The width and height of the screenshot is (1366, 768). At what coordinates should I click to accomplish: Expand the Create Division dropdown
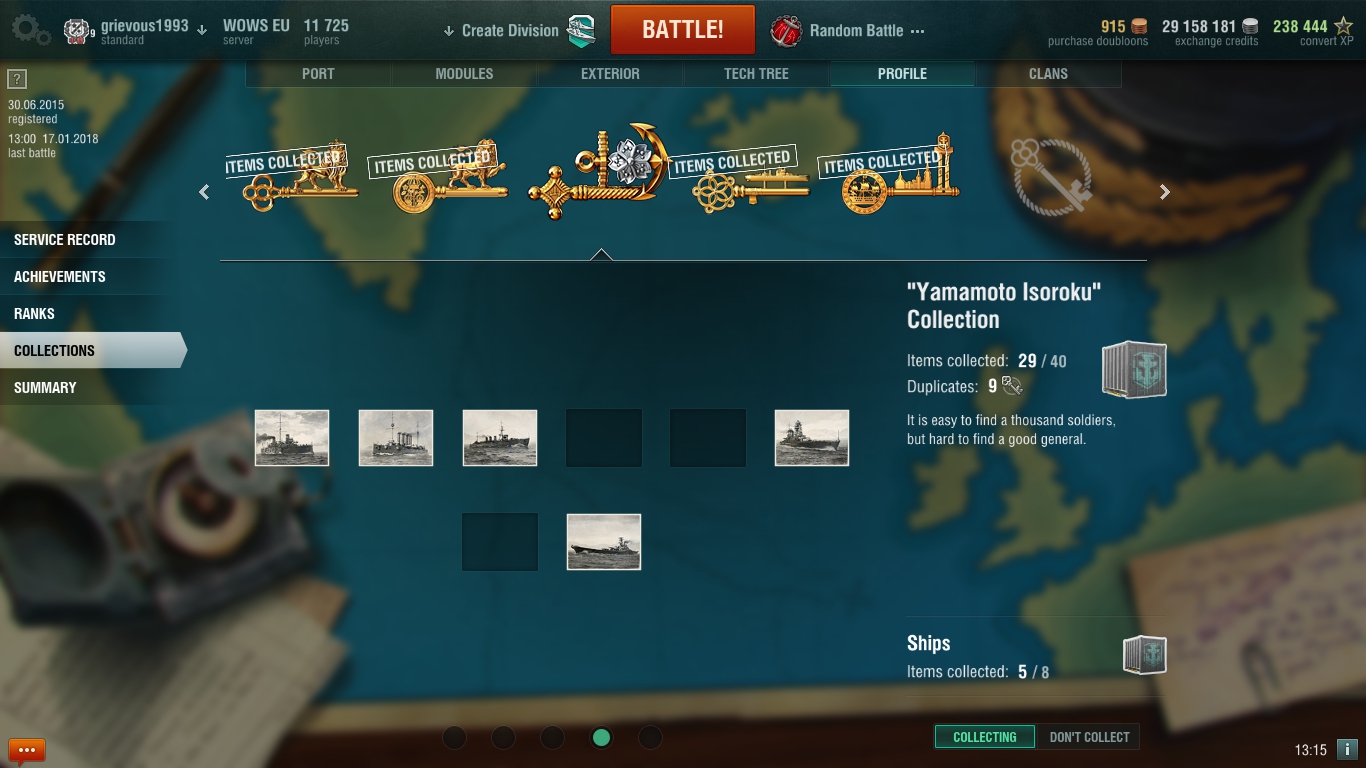pos(500,31)
